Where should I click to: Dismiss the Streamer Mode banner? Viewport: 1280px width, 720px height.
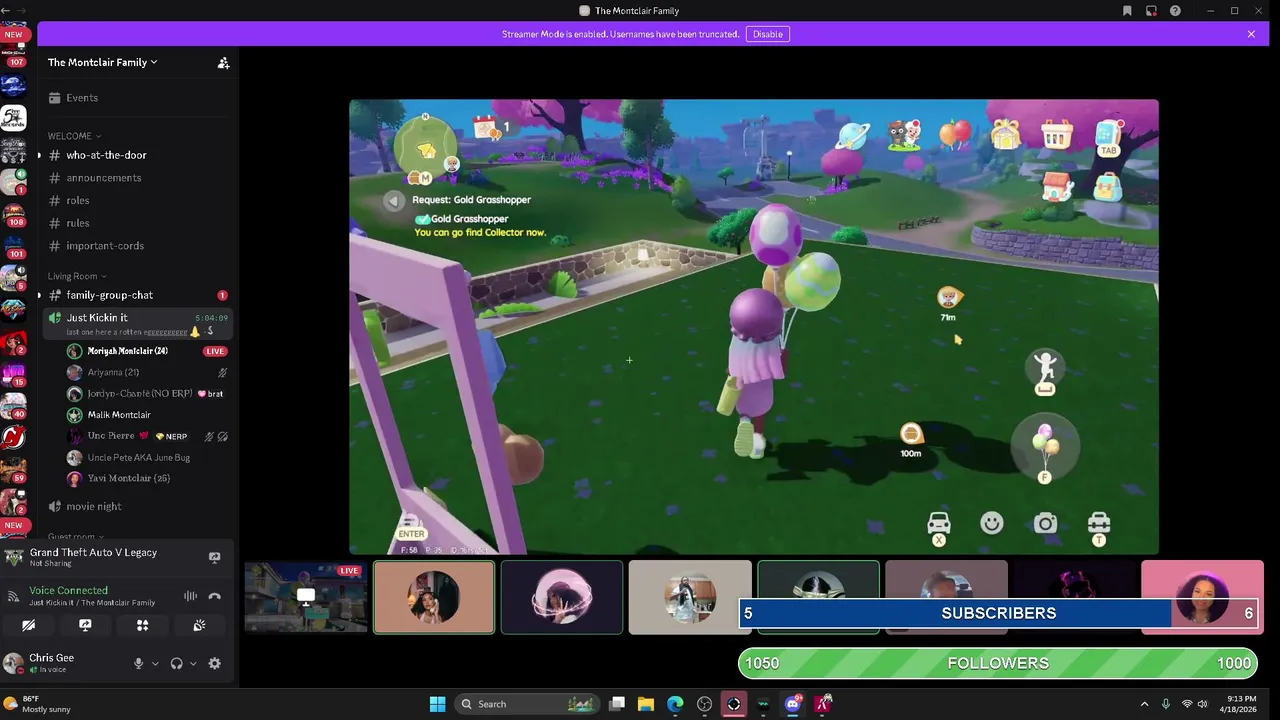(1251, 34)
